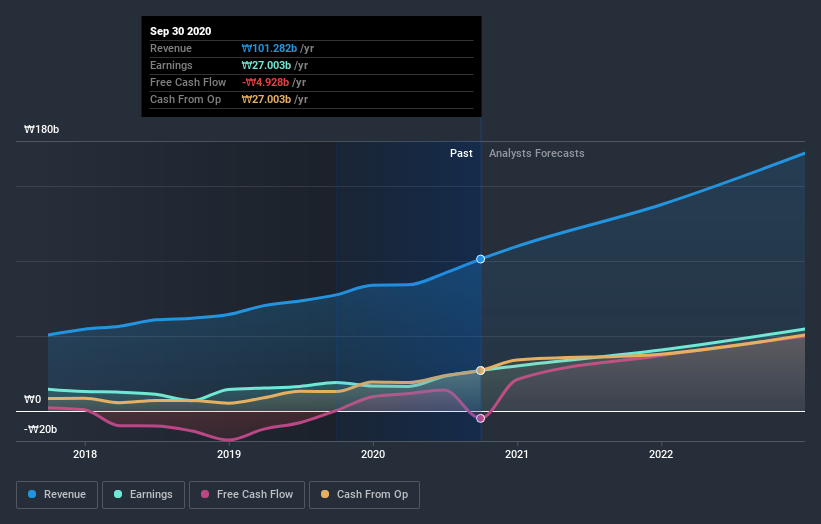Click the Cash From Op label in tooltip

(x=185, y=99)
